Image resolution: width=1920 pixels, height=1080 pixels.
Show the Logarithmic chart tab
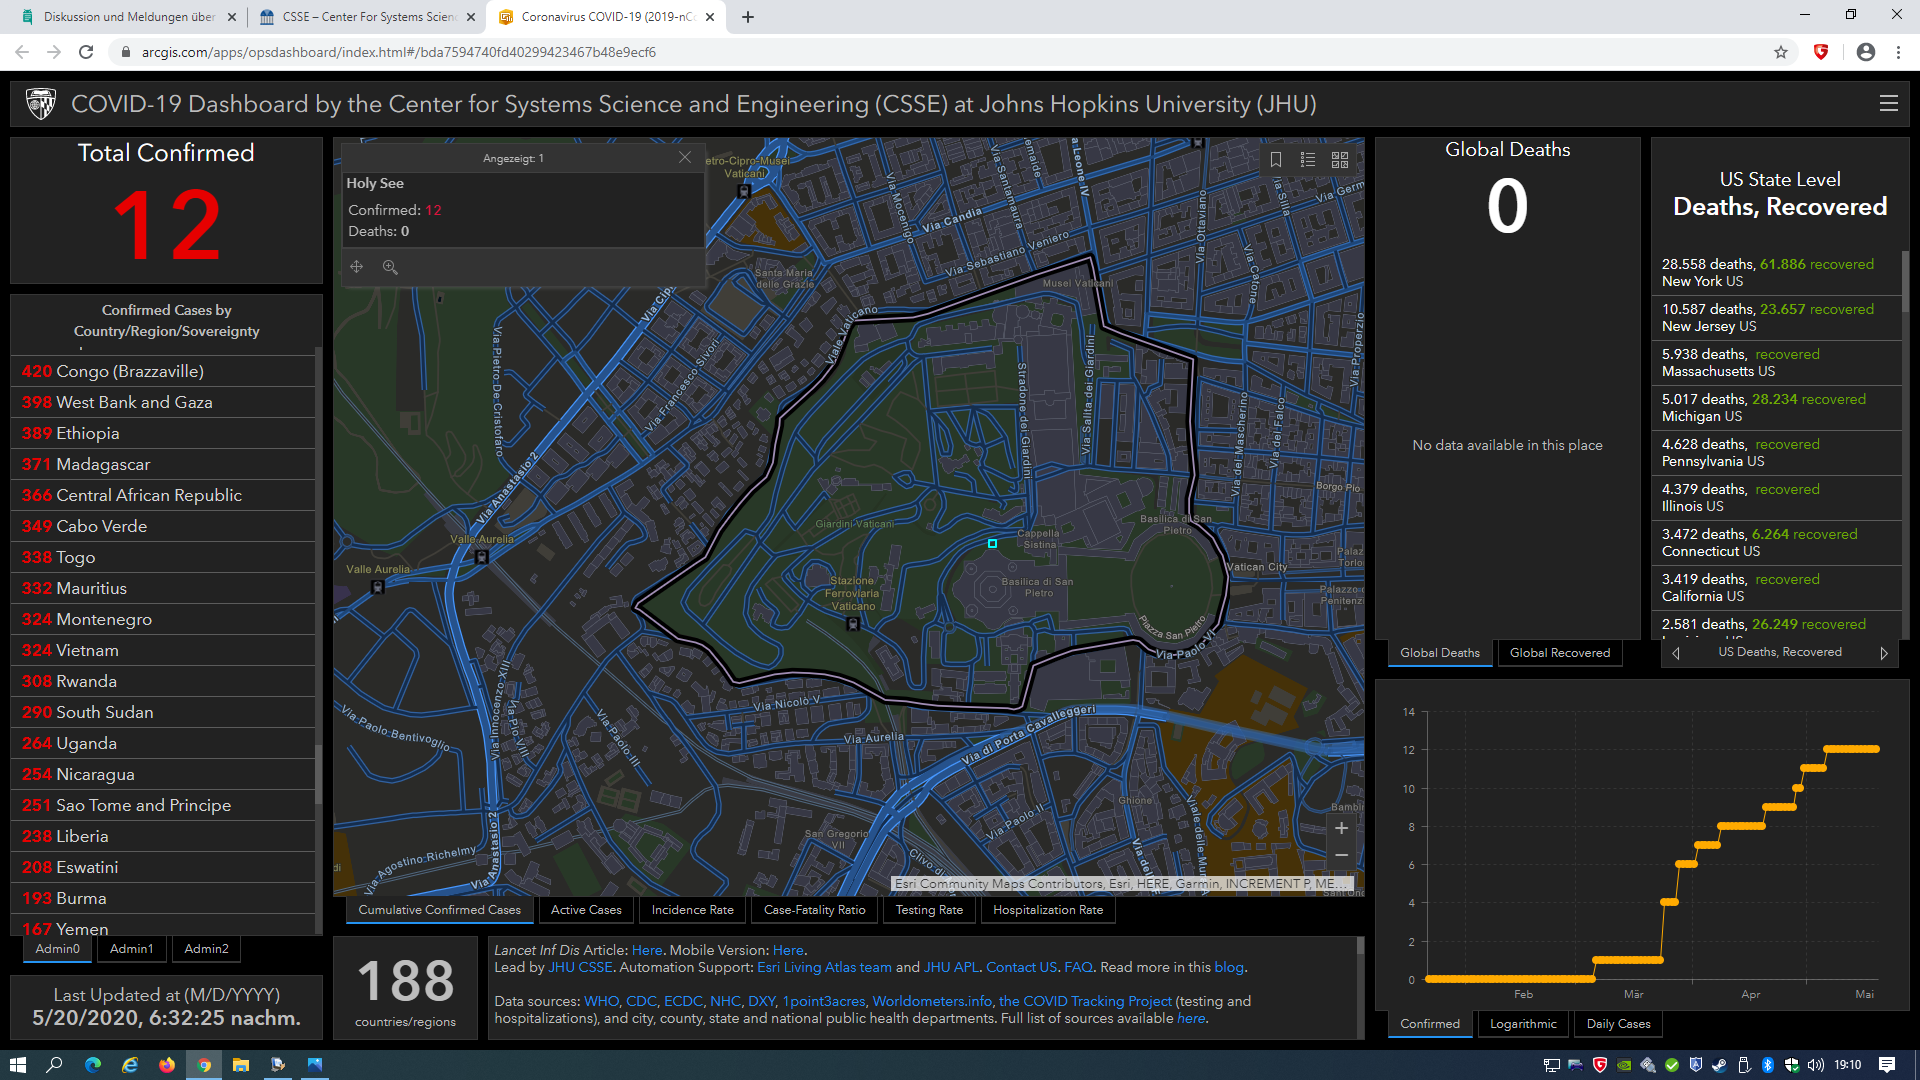pyautogui.click(x=1522, y=1024)
